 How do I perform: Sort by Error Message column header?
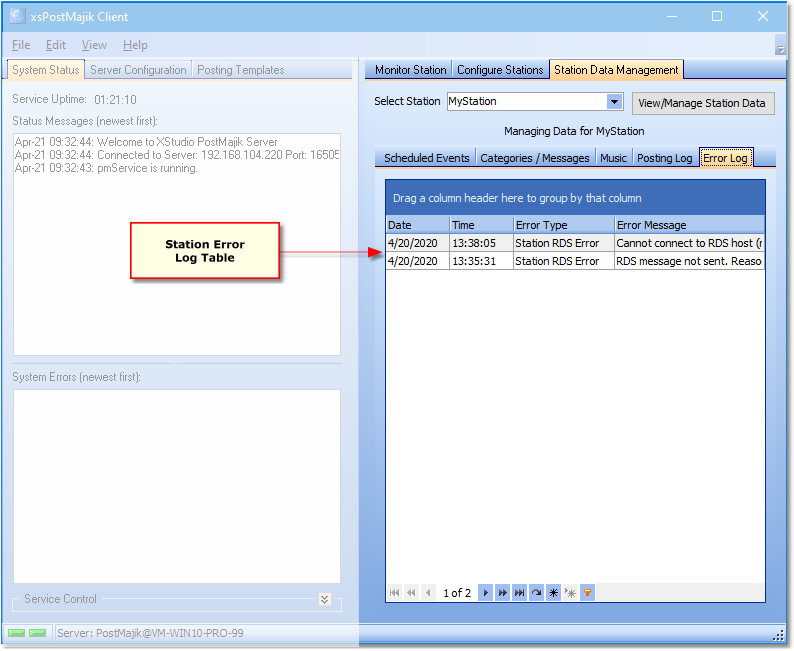[689, 225]
